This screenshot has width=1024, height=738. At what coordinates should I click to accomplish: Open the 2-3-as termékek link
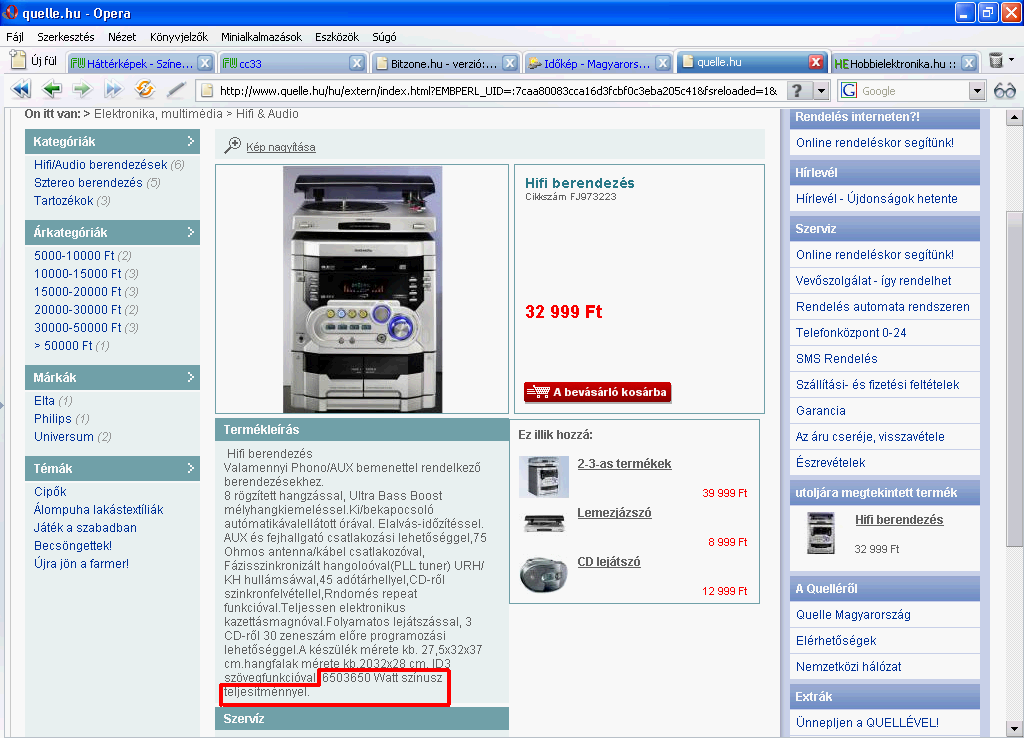pos(624,464)
